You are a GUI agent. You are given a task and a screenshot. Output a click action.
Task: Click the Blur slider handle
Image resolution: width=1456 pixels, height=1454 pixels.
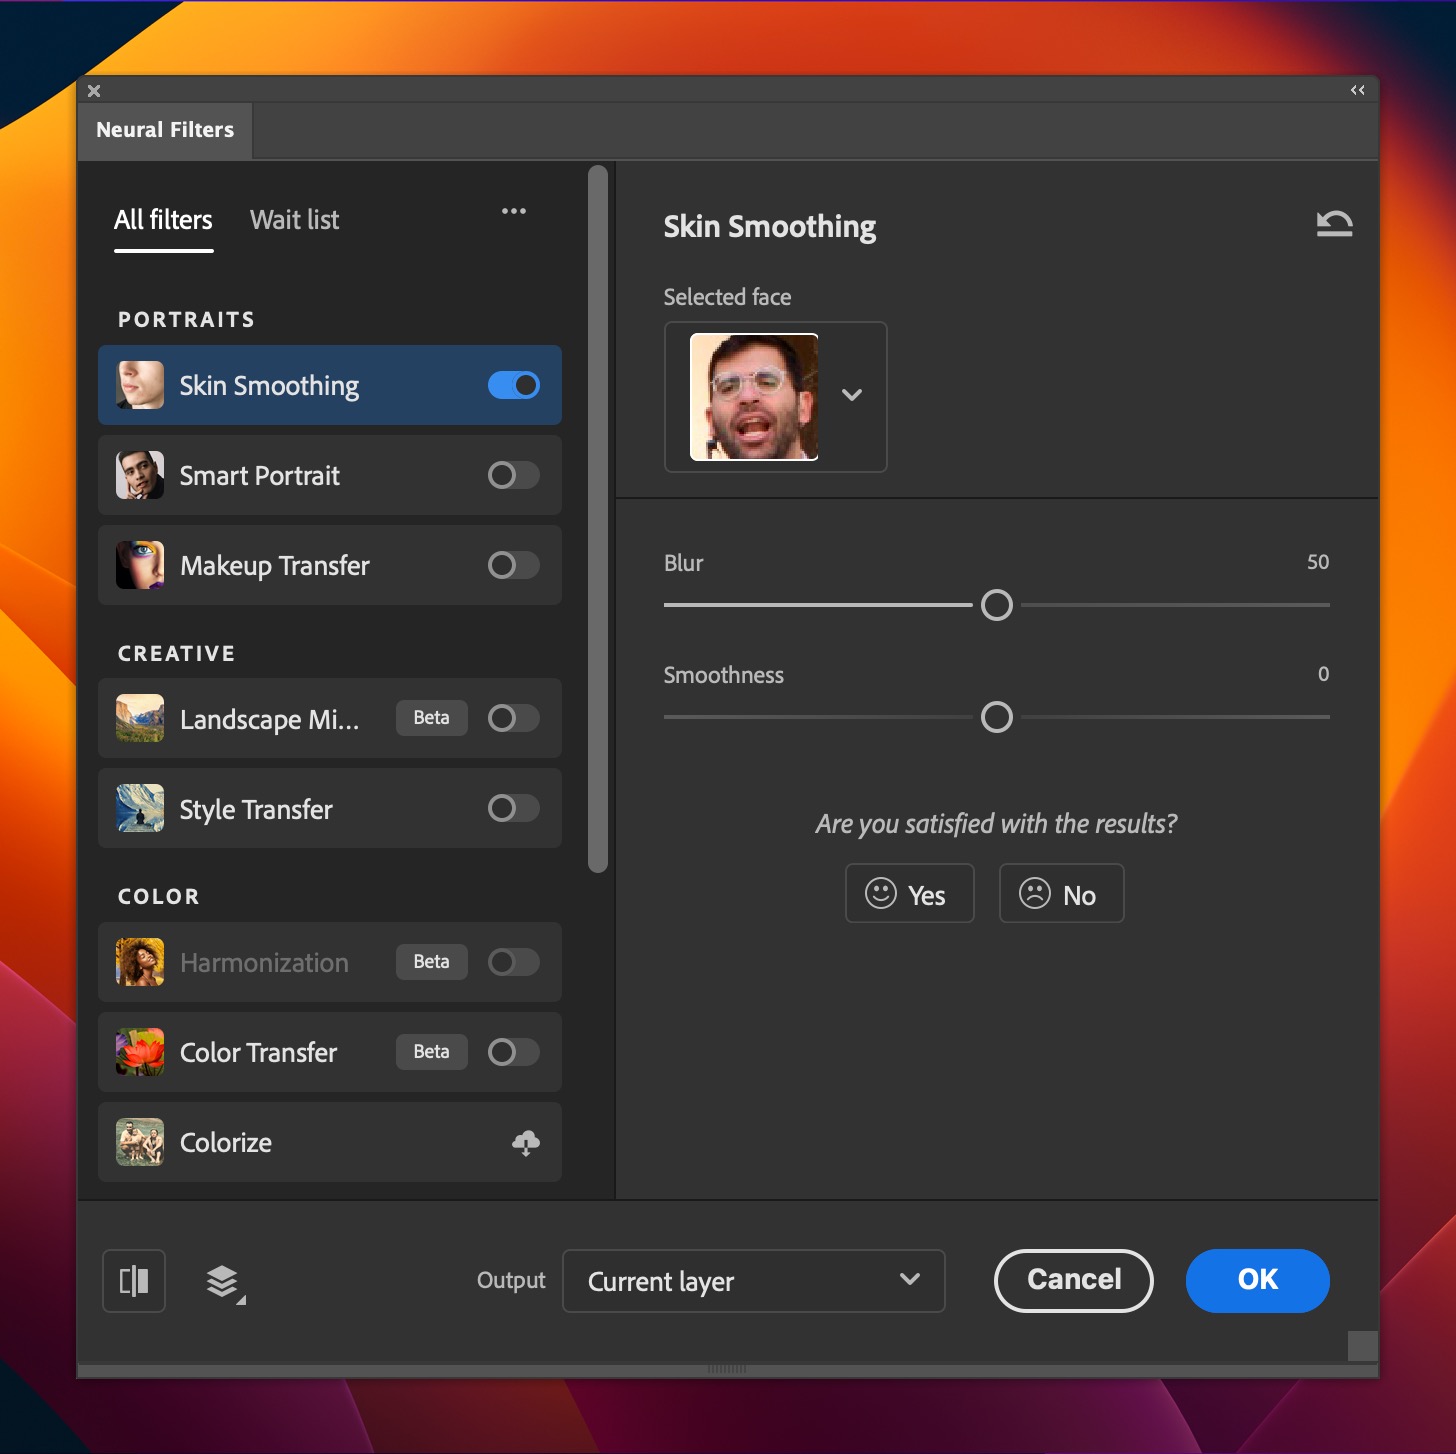coord(997,605)
